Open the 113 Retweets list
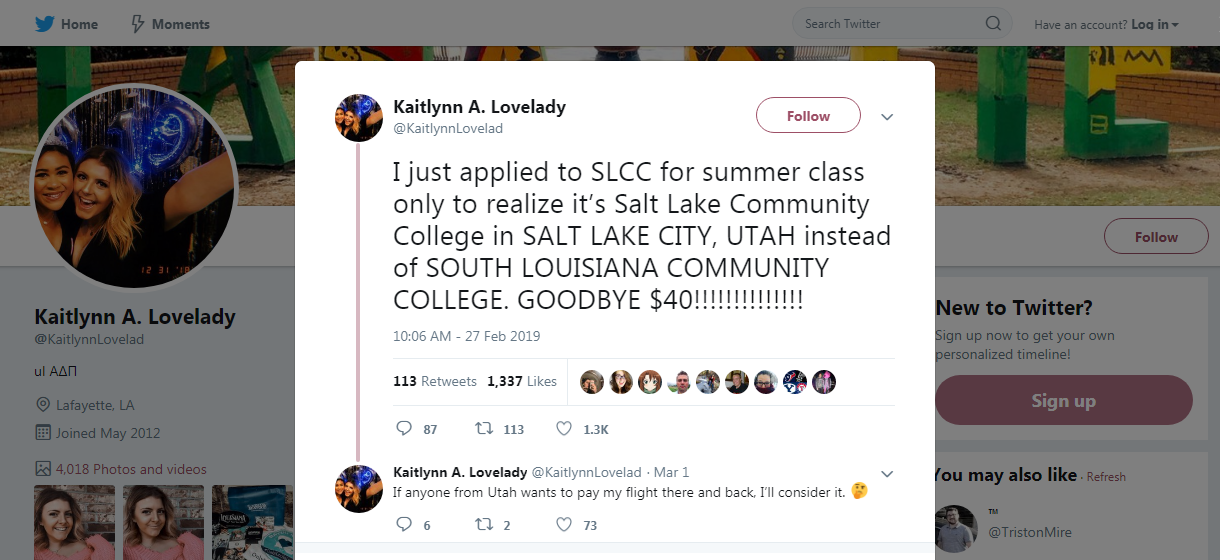 (435, 381)
